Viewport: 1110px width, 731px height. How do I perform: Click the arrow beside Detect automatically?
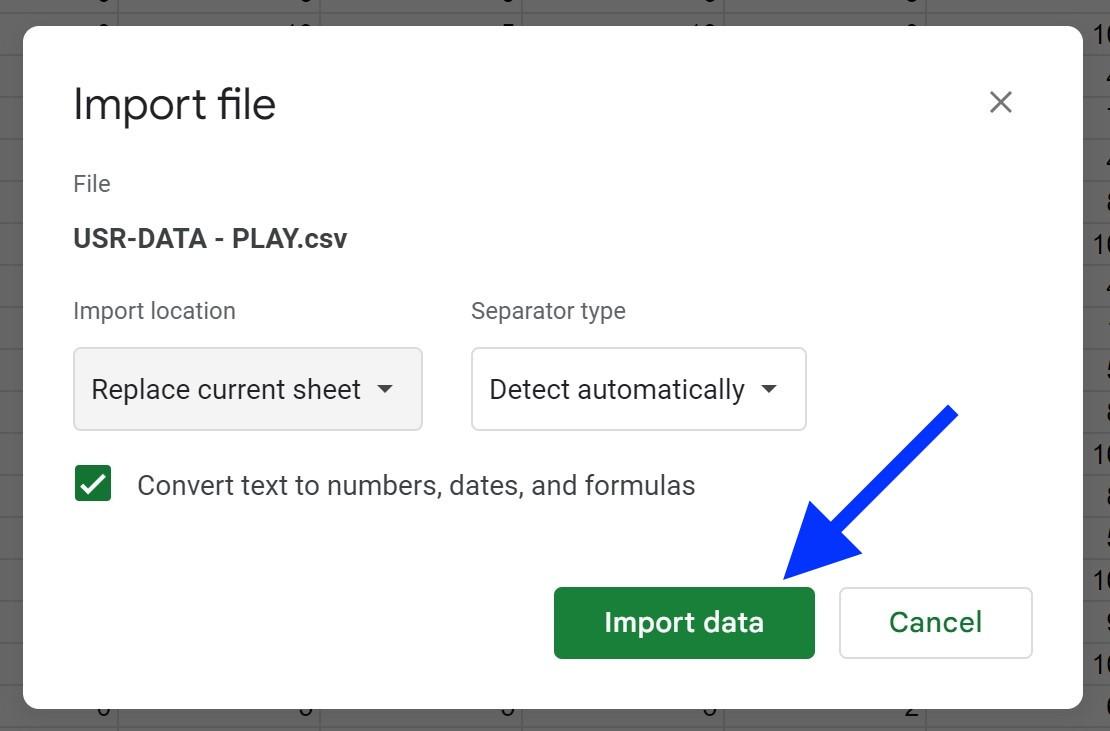coord(769,389)
